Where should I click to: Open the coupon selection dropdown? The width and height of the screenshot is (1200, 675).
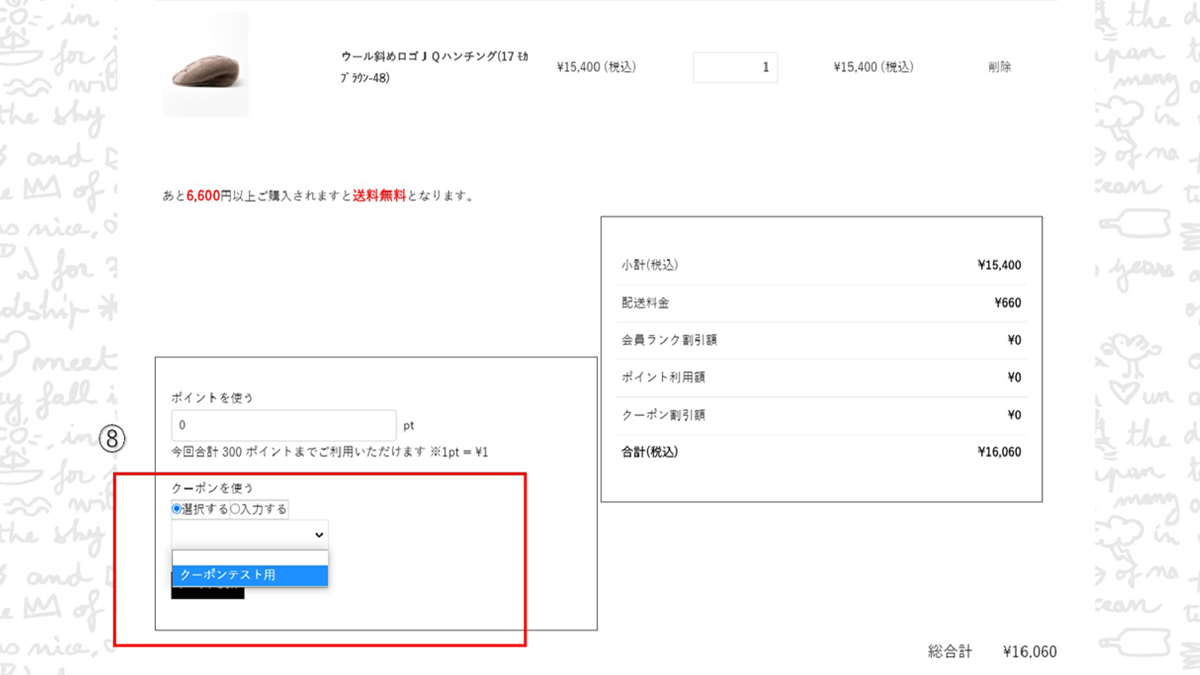click(x=250, y=535)
